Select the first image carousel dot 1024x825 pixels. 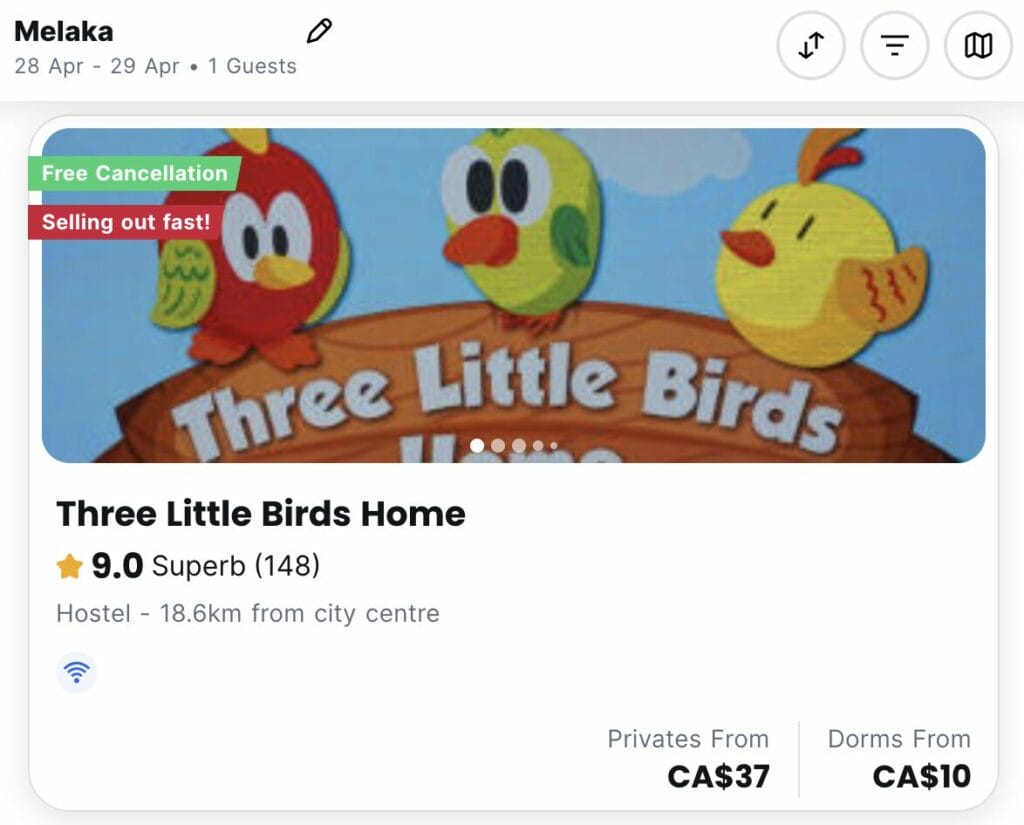pos(477,445)
